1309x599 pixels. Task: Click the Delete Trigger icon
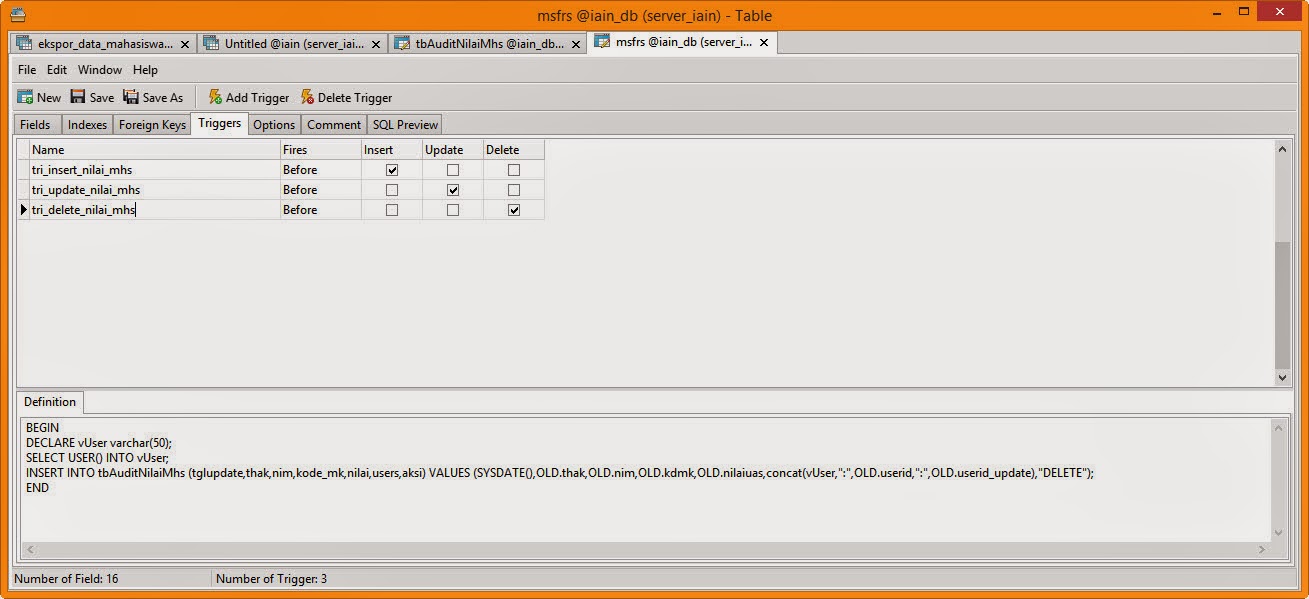[307, 97]
